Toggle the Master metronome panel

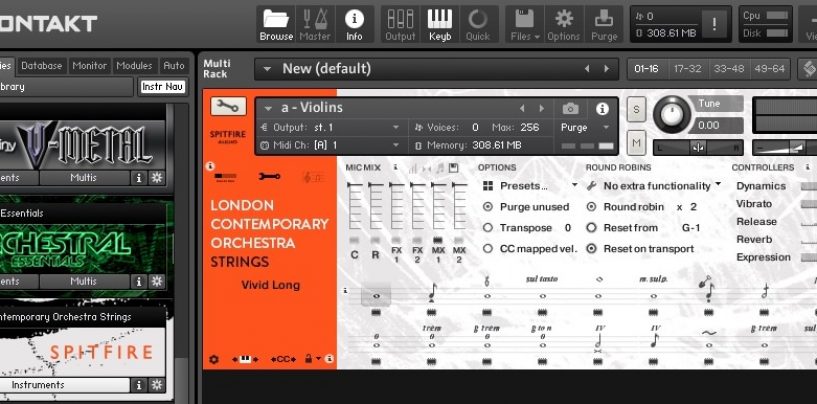(x=315, y=25)
